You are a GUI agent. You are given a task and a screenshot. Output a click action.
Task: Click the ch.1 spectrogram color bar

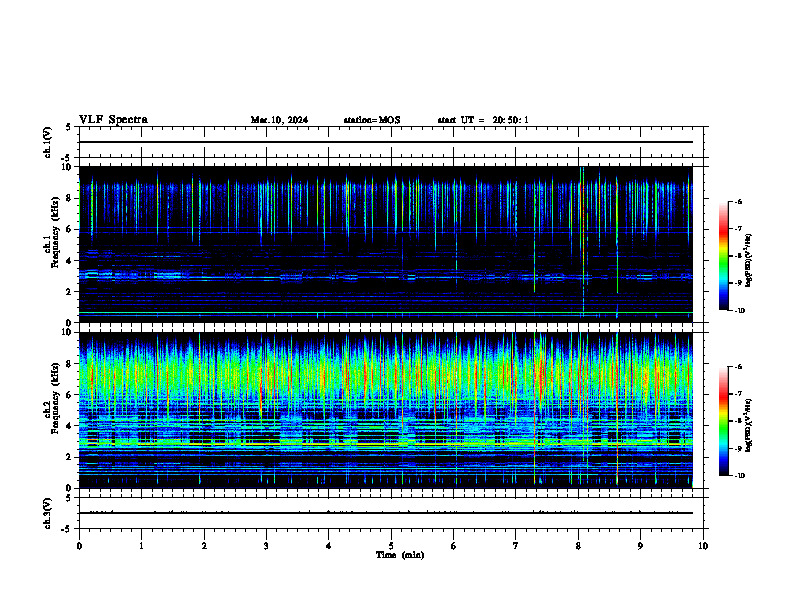click(724, 256)
